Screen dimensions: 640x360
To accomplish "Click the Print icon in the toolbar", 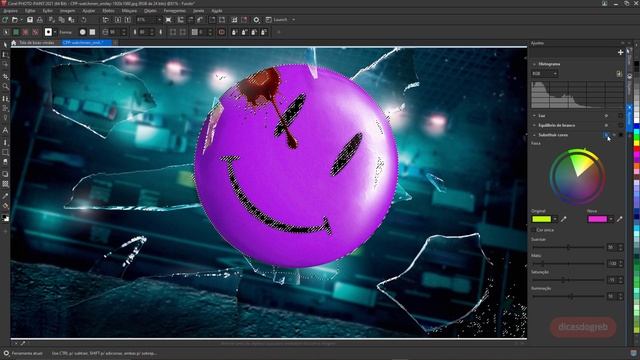I will [40, 20].
